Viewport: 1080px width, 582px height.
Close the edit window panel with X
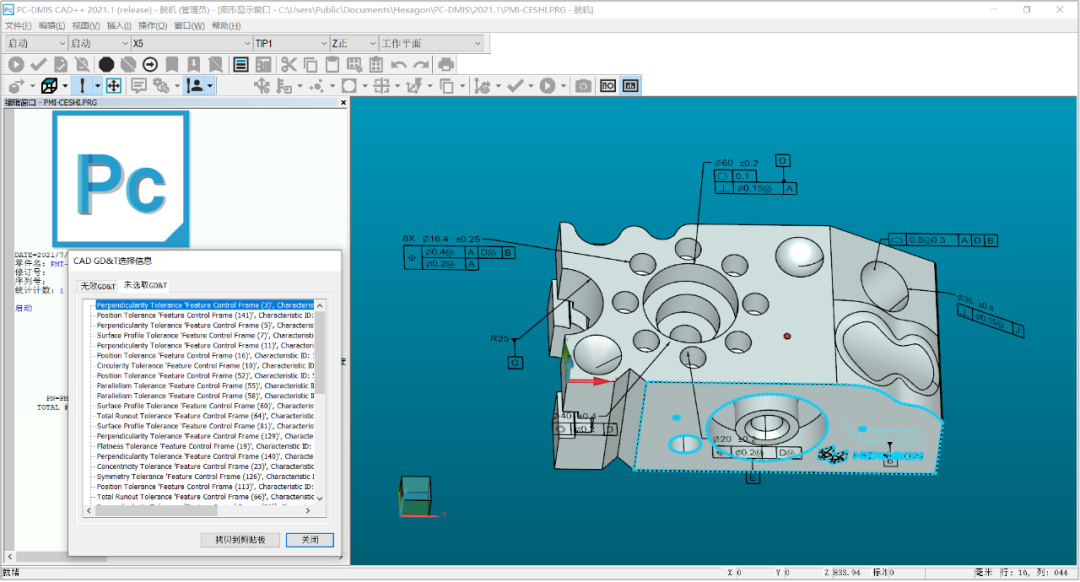[343, 103]
